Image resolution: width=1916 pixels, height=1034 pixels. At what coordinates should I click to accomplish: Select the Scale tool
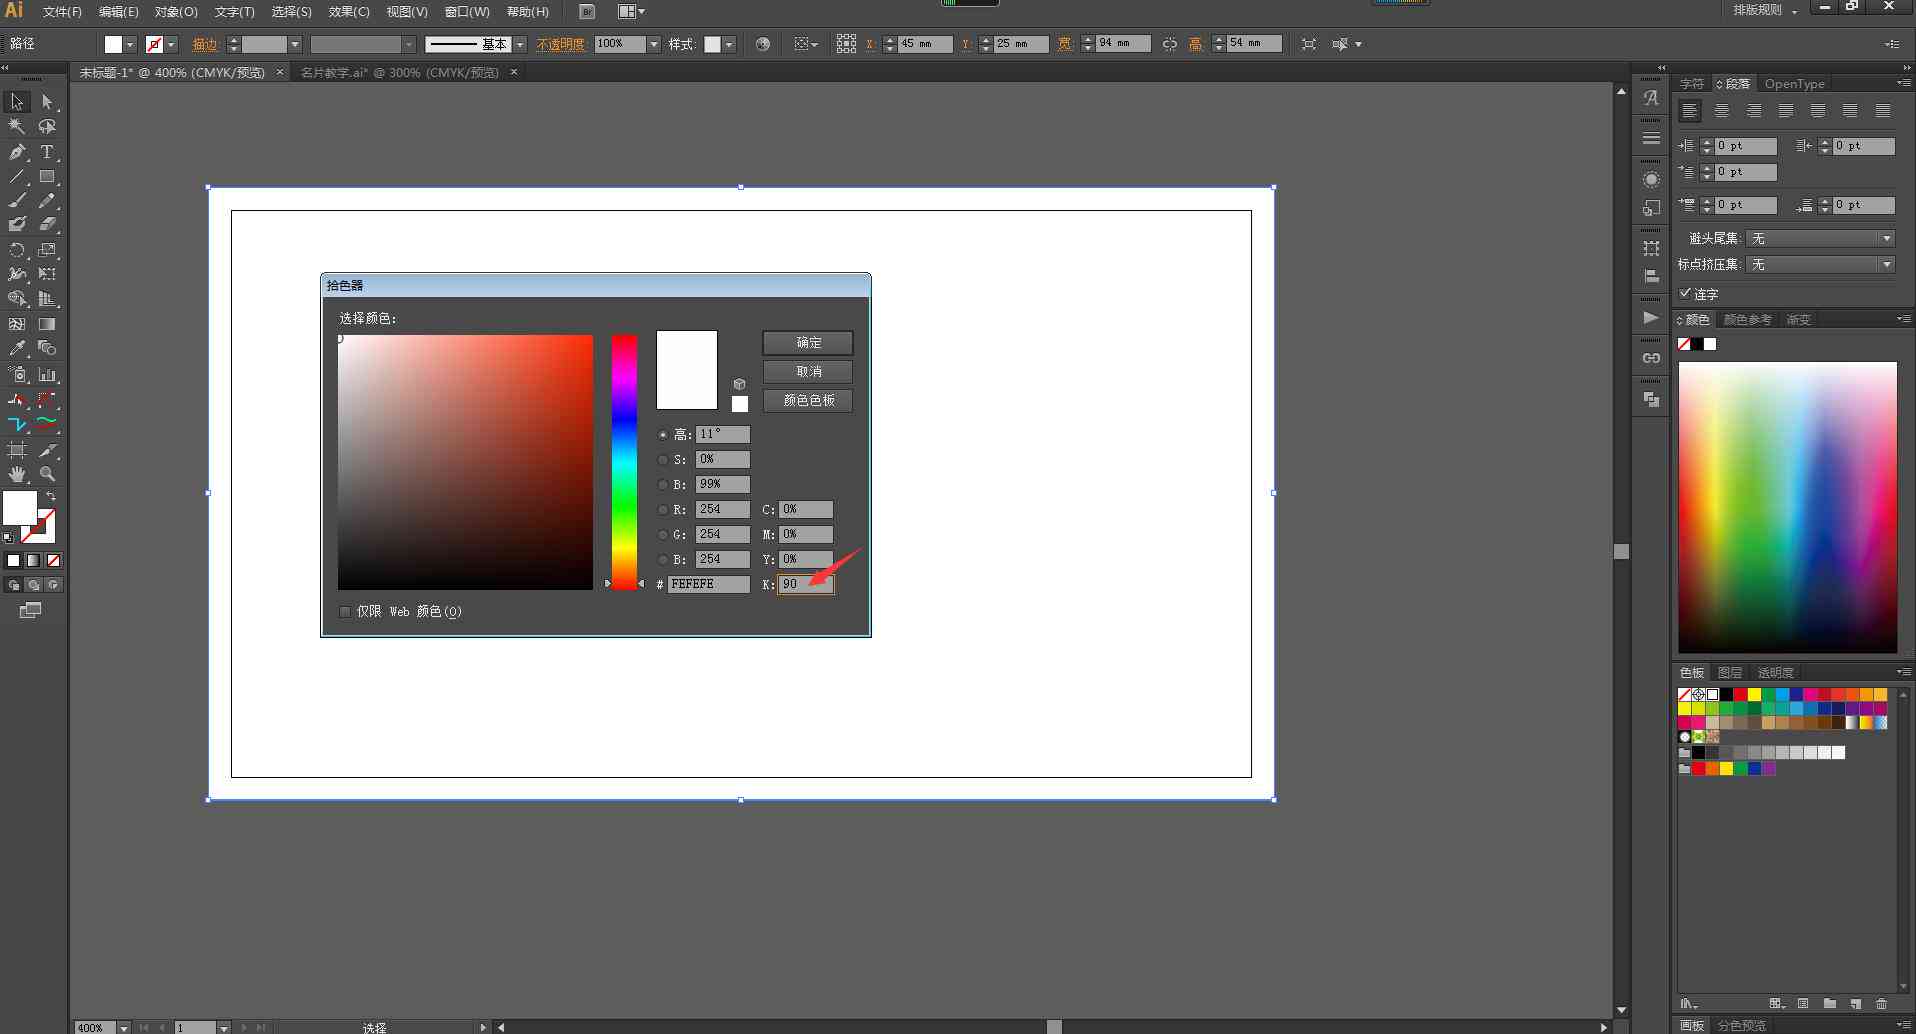tap(47, 250)
